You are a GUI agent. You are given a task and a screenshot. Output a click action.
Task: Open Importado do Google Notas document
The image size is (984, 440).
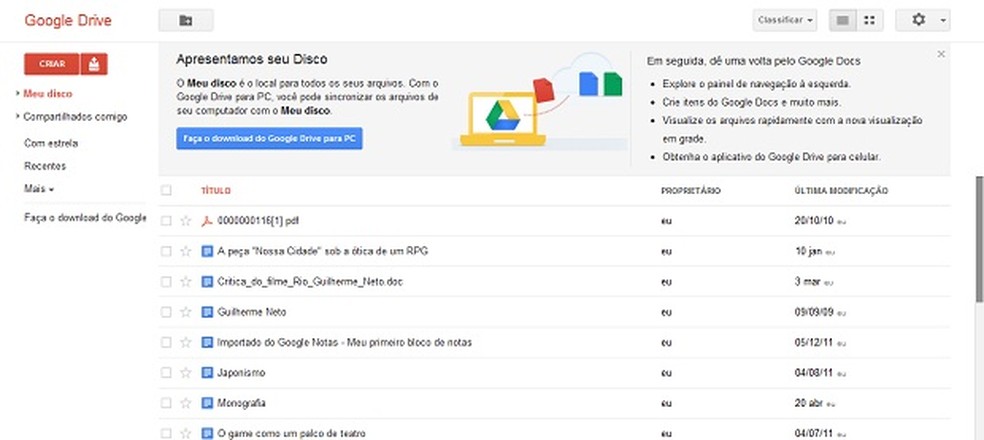345,343
